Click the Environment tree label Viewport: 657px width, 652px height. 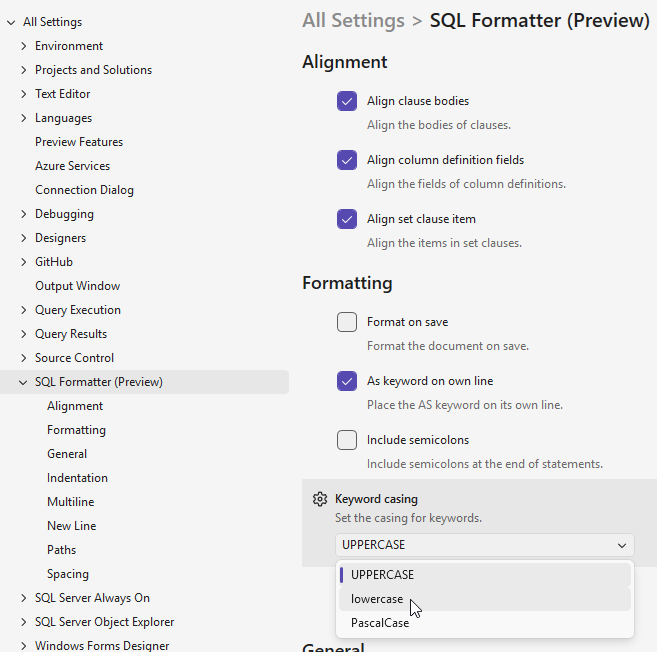pos(69,46)
